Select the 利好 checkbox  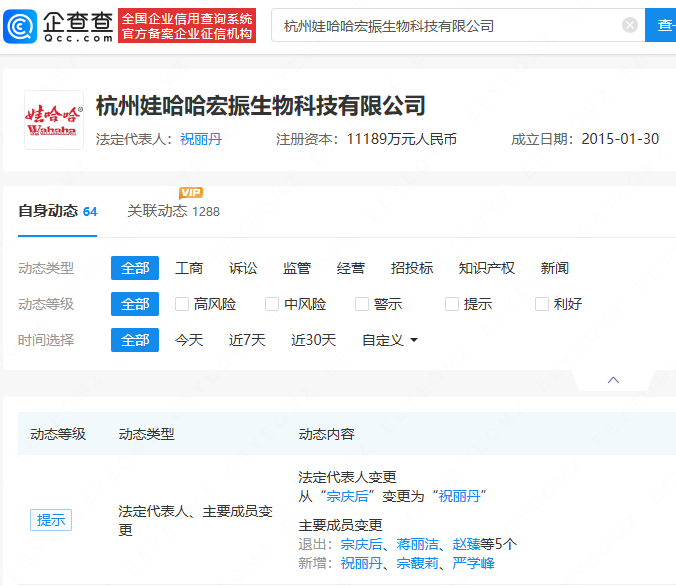click(542, 304)
